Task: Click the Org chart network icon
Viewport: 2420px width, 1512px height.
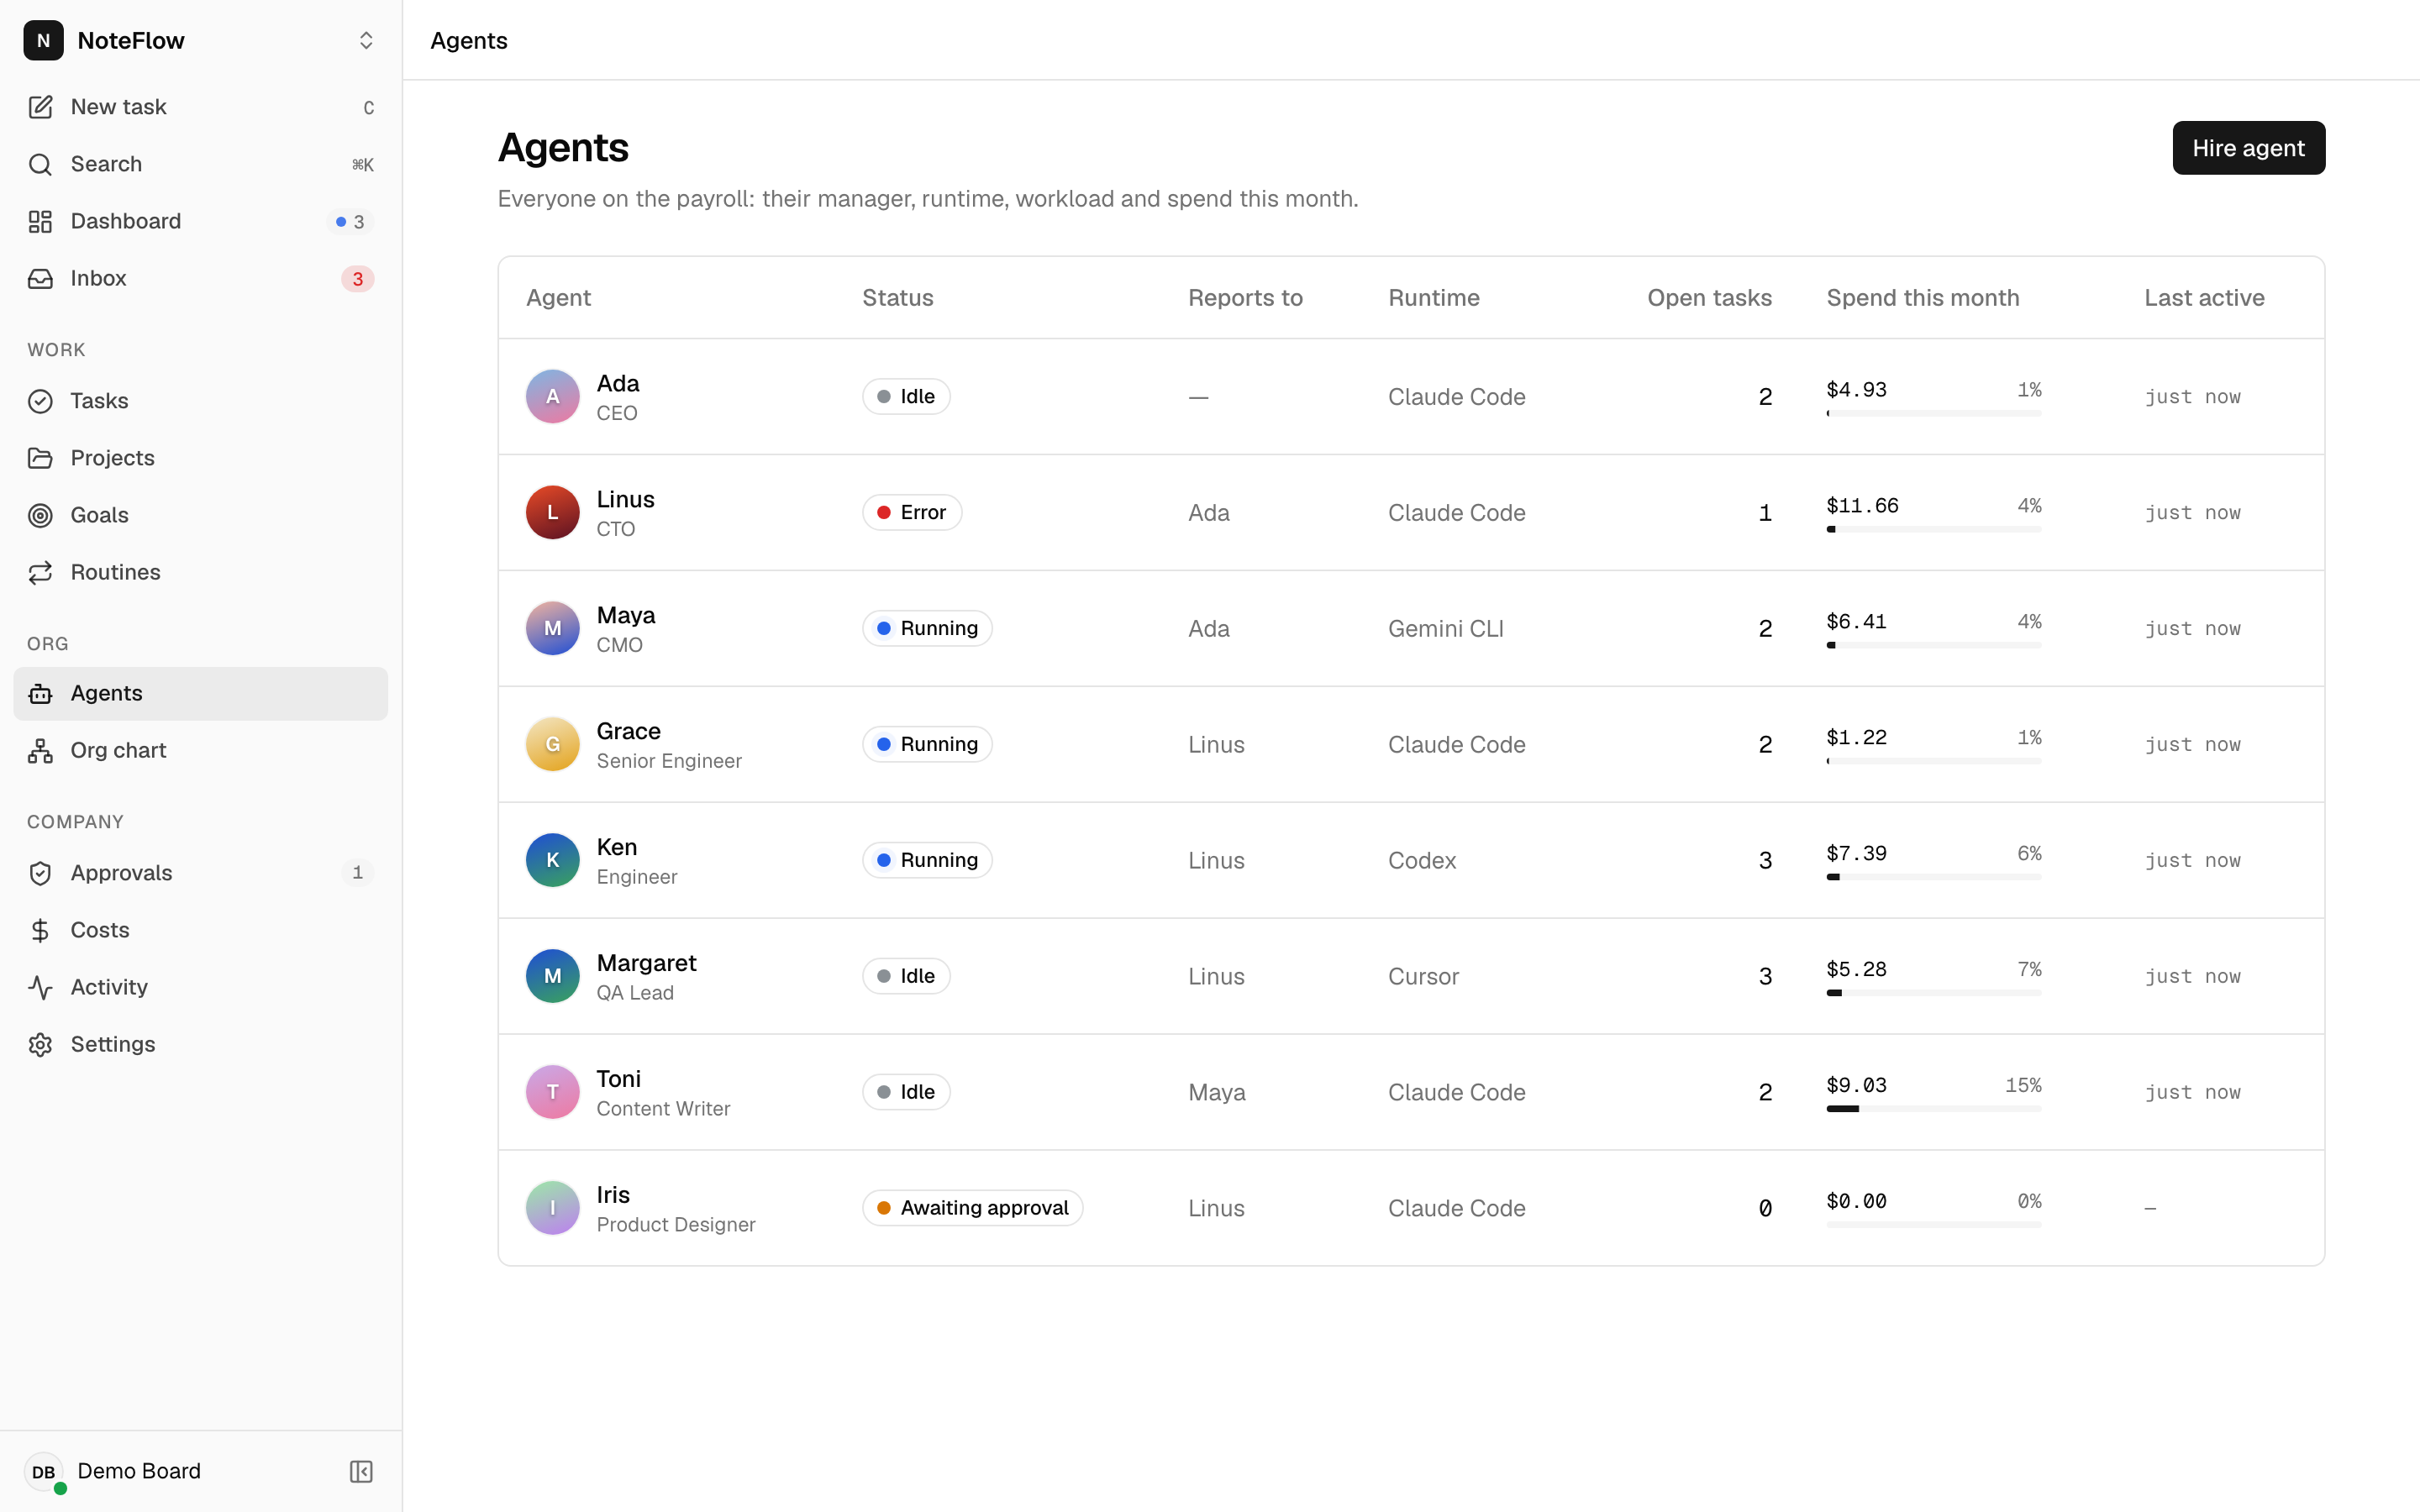Action: [40, 750]
